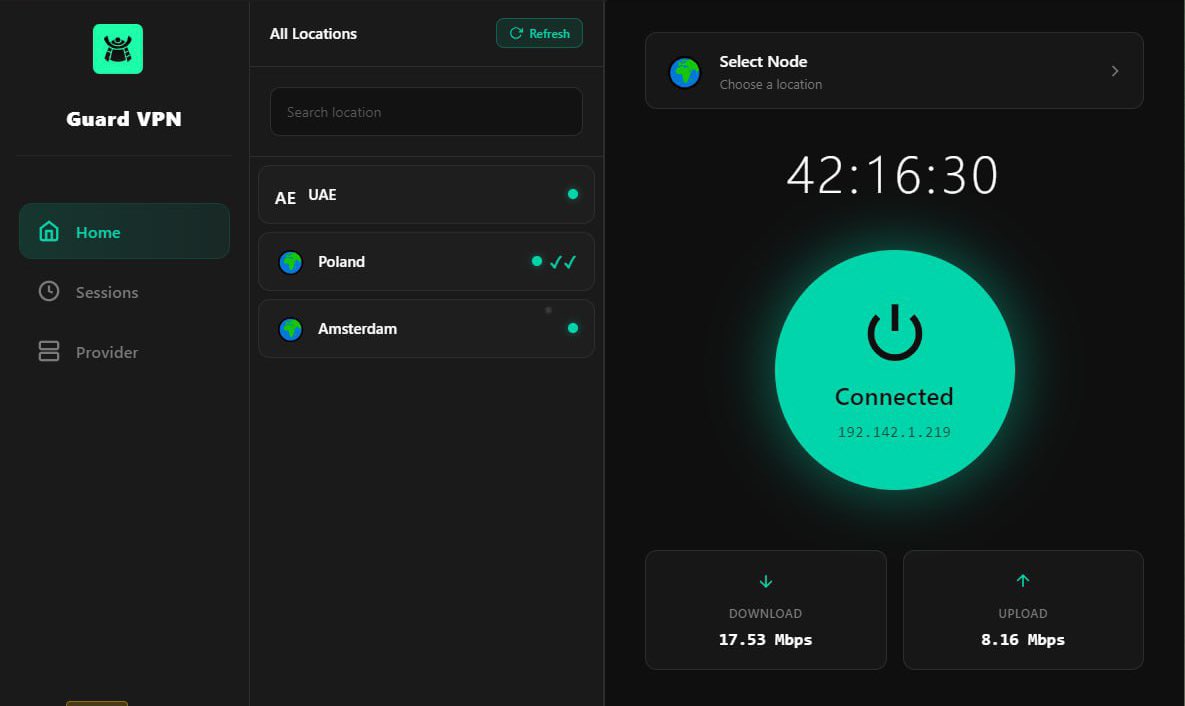Click the green status dot for UAE
This screenshot has width=1185, height=706.
[x=573, y=194]
